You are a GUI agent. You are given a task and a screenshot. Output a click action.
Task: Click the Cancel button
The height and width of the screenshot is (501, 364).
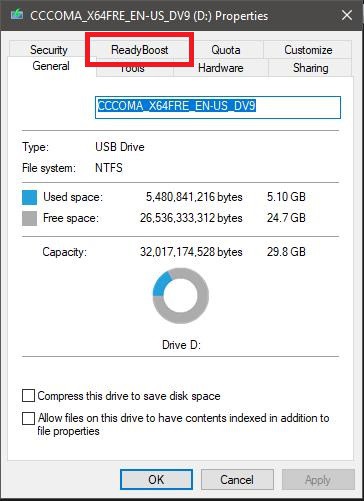pos(237,480)
